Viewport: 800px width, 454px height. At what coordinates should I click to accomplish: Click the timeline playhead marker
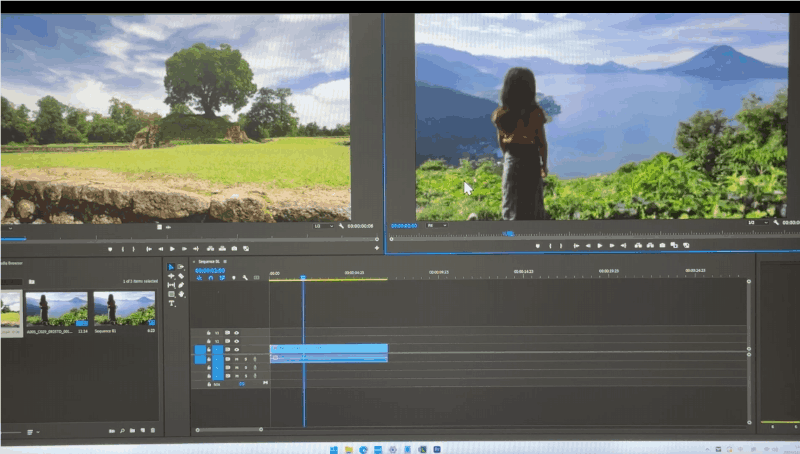pos(303,278)
